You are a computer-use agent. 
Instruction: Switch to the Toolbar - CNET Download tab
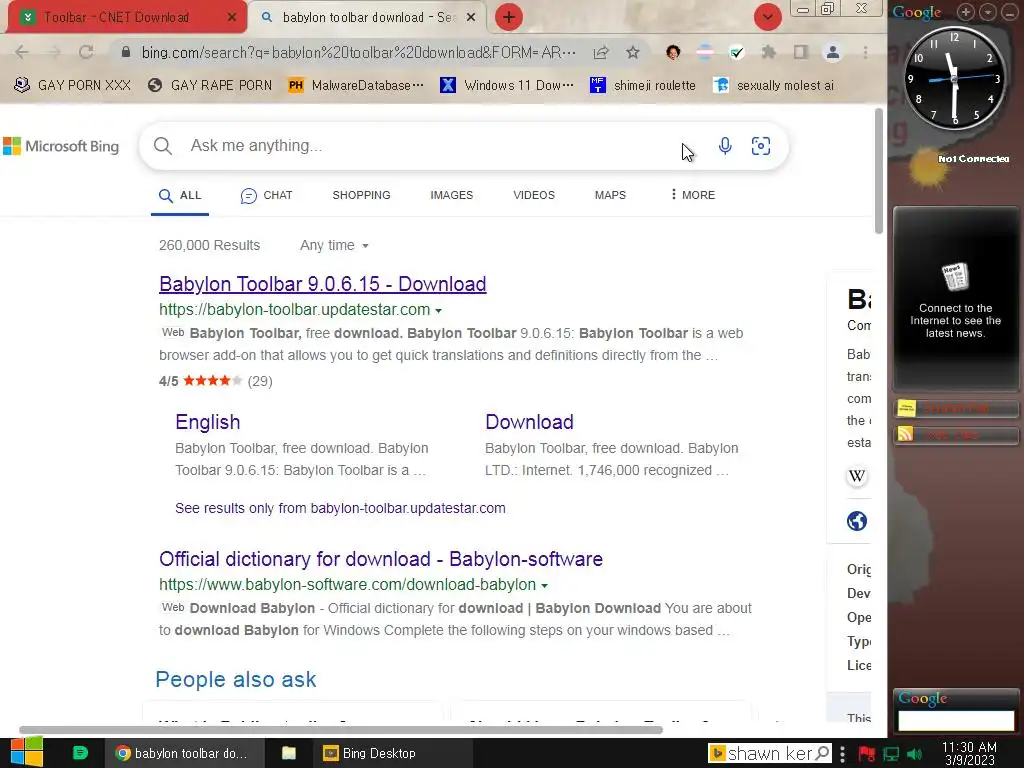tap(116, 18)
